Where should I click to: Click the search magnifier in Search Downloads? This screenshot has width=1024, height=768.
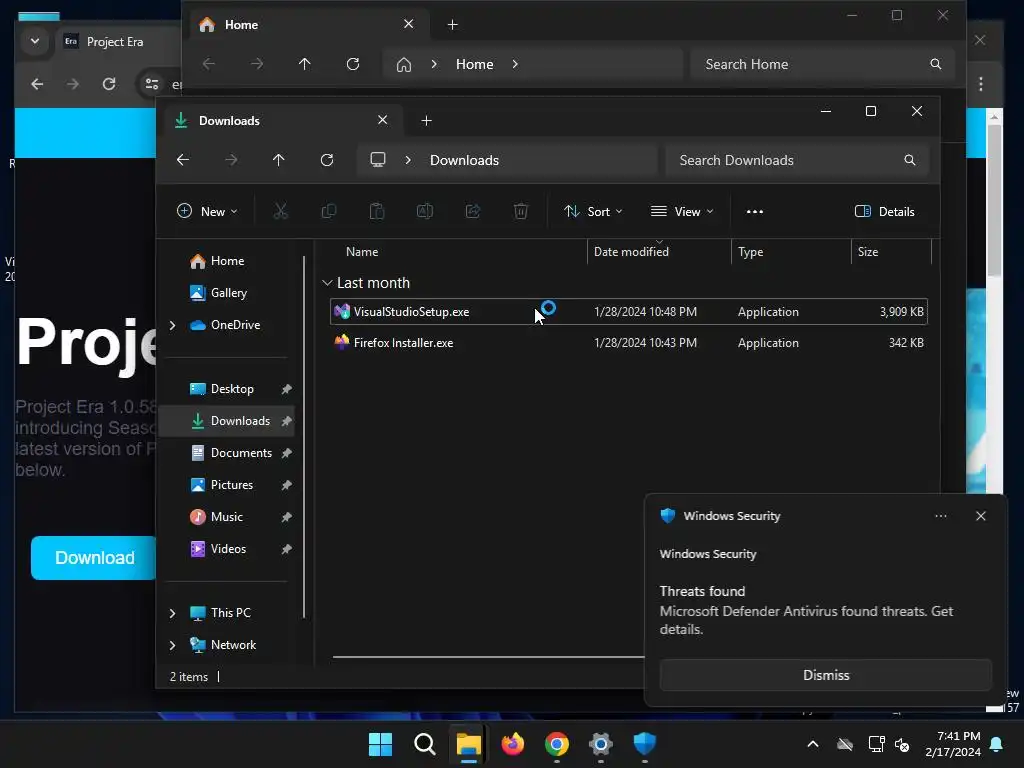tap(910, 160)
